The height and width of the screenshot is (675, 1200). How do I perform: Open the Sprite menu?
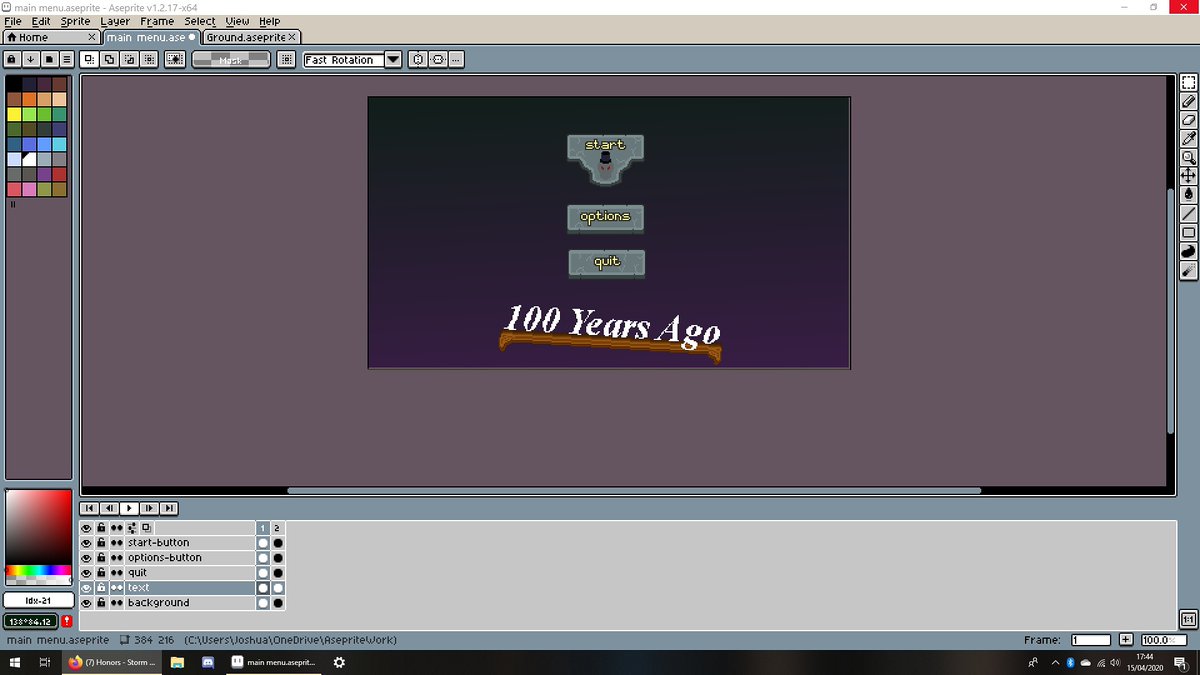[75, 21]
